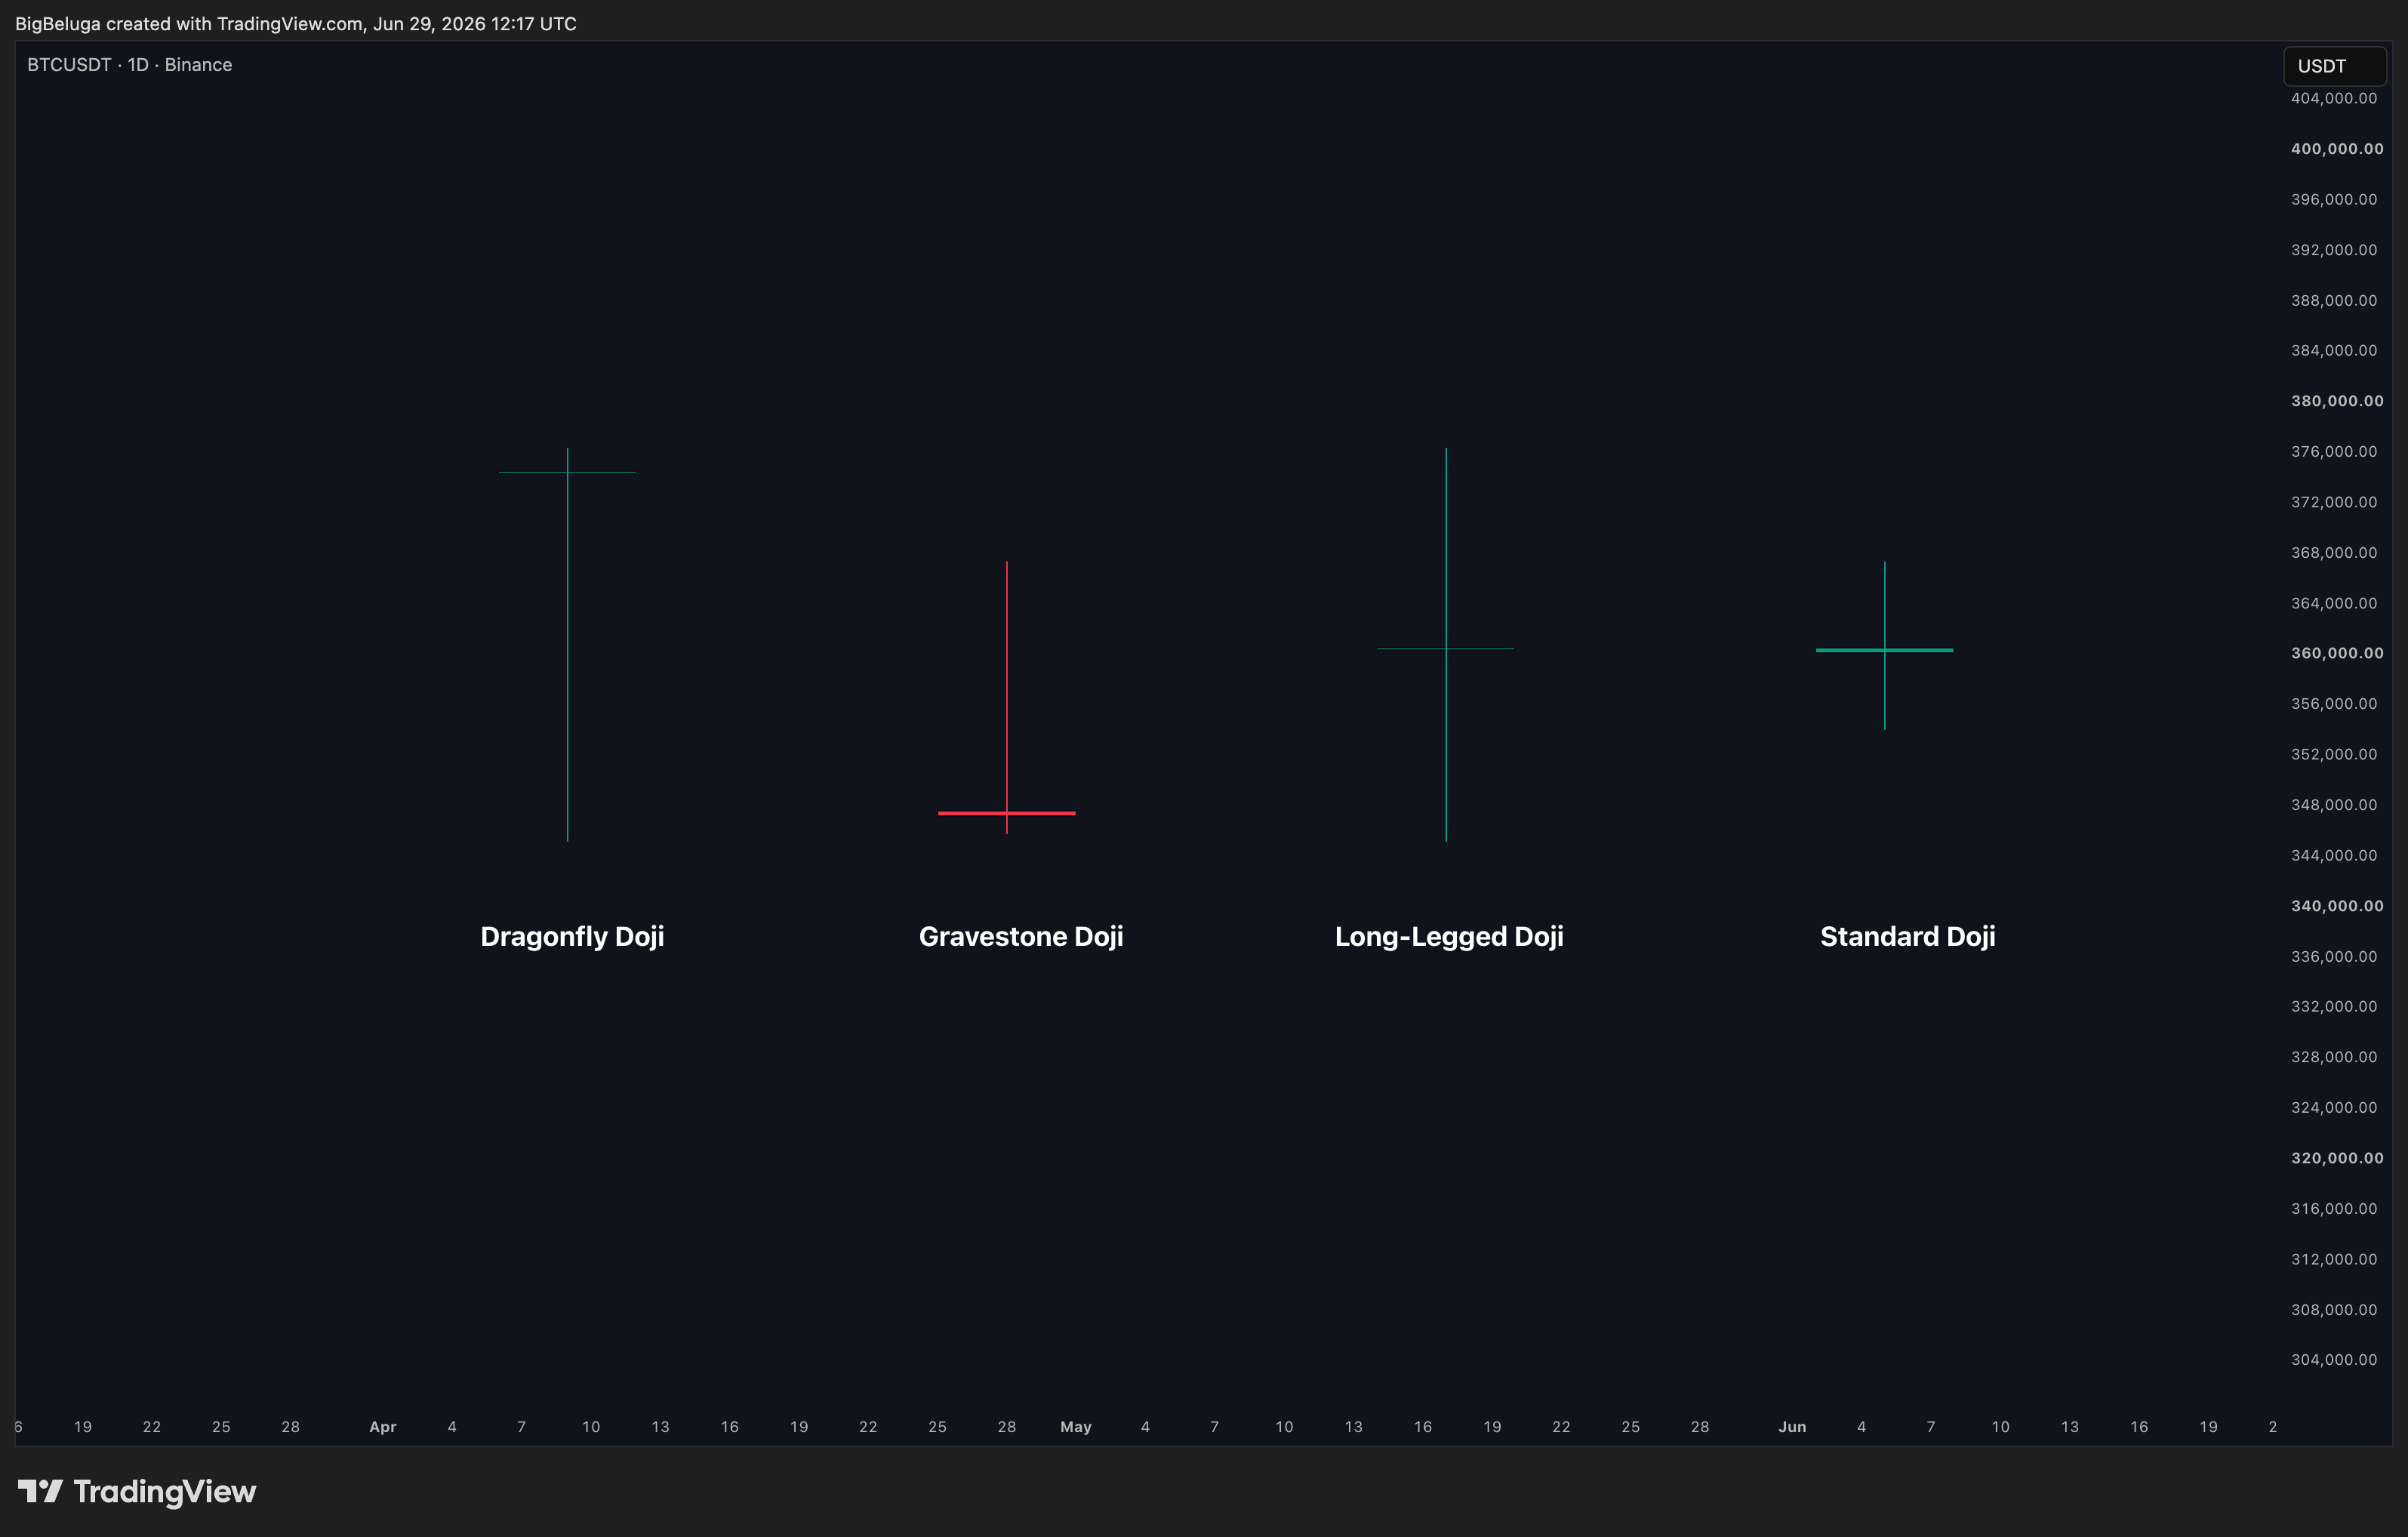Open the USDT currency selector
This screenshot has width=2408, height=1537.
[2334, 66]
